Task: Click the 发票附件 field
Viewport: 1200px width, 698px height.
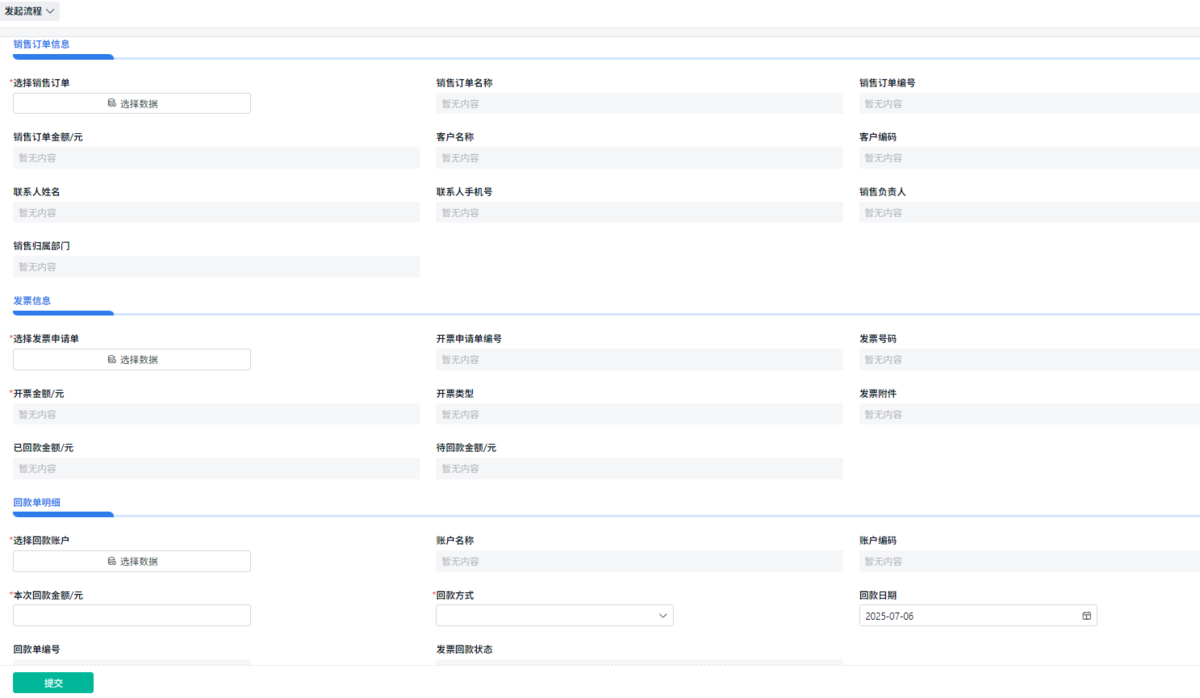Action: pos(1030,414)
